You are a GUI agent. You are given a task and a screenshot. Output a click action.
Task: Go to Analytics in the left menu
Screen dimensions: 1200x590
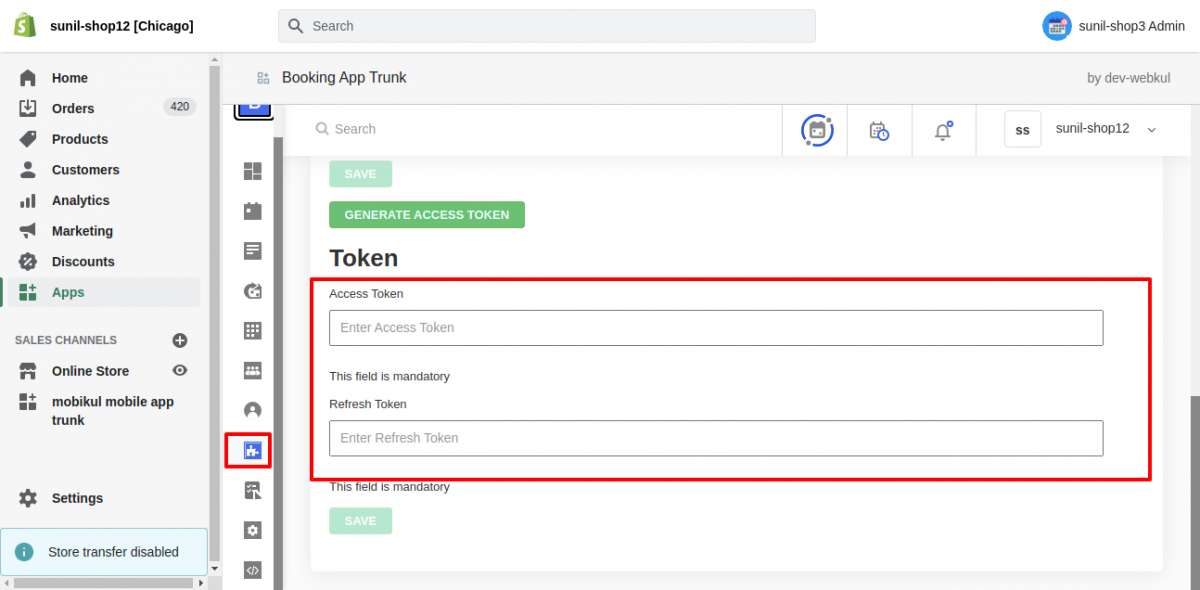pos(80,200)
